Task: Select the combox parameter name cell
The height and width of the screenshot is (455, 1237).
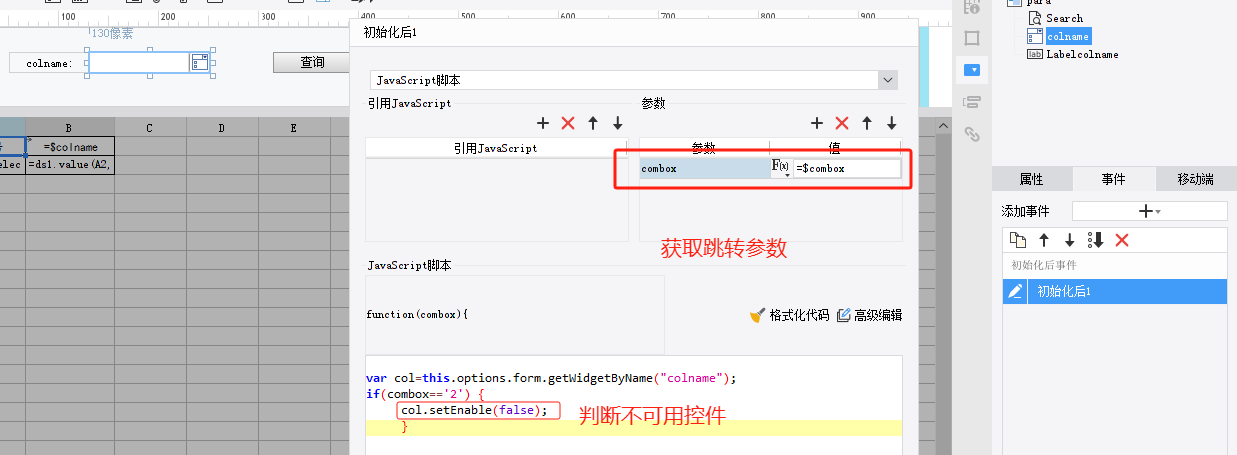Action: coord(705,169)
